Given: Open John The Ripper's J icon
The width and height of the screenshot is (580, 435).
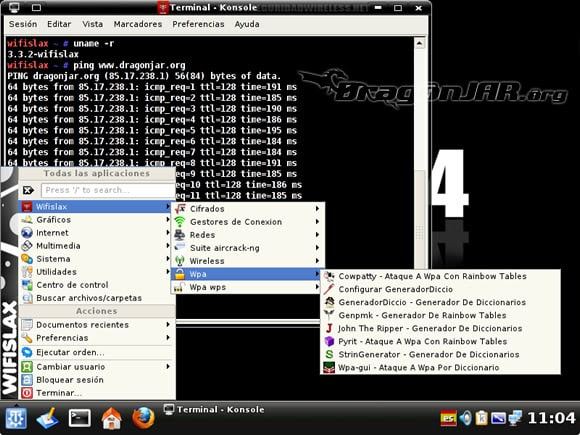Looking at the screenshot, I should point(329,328).
